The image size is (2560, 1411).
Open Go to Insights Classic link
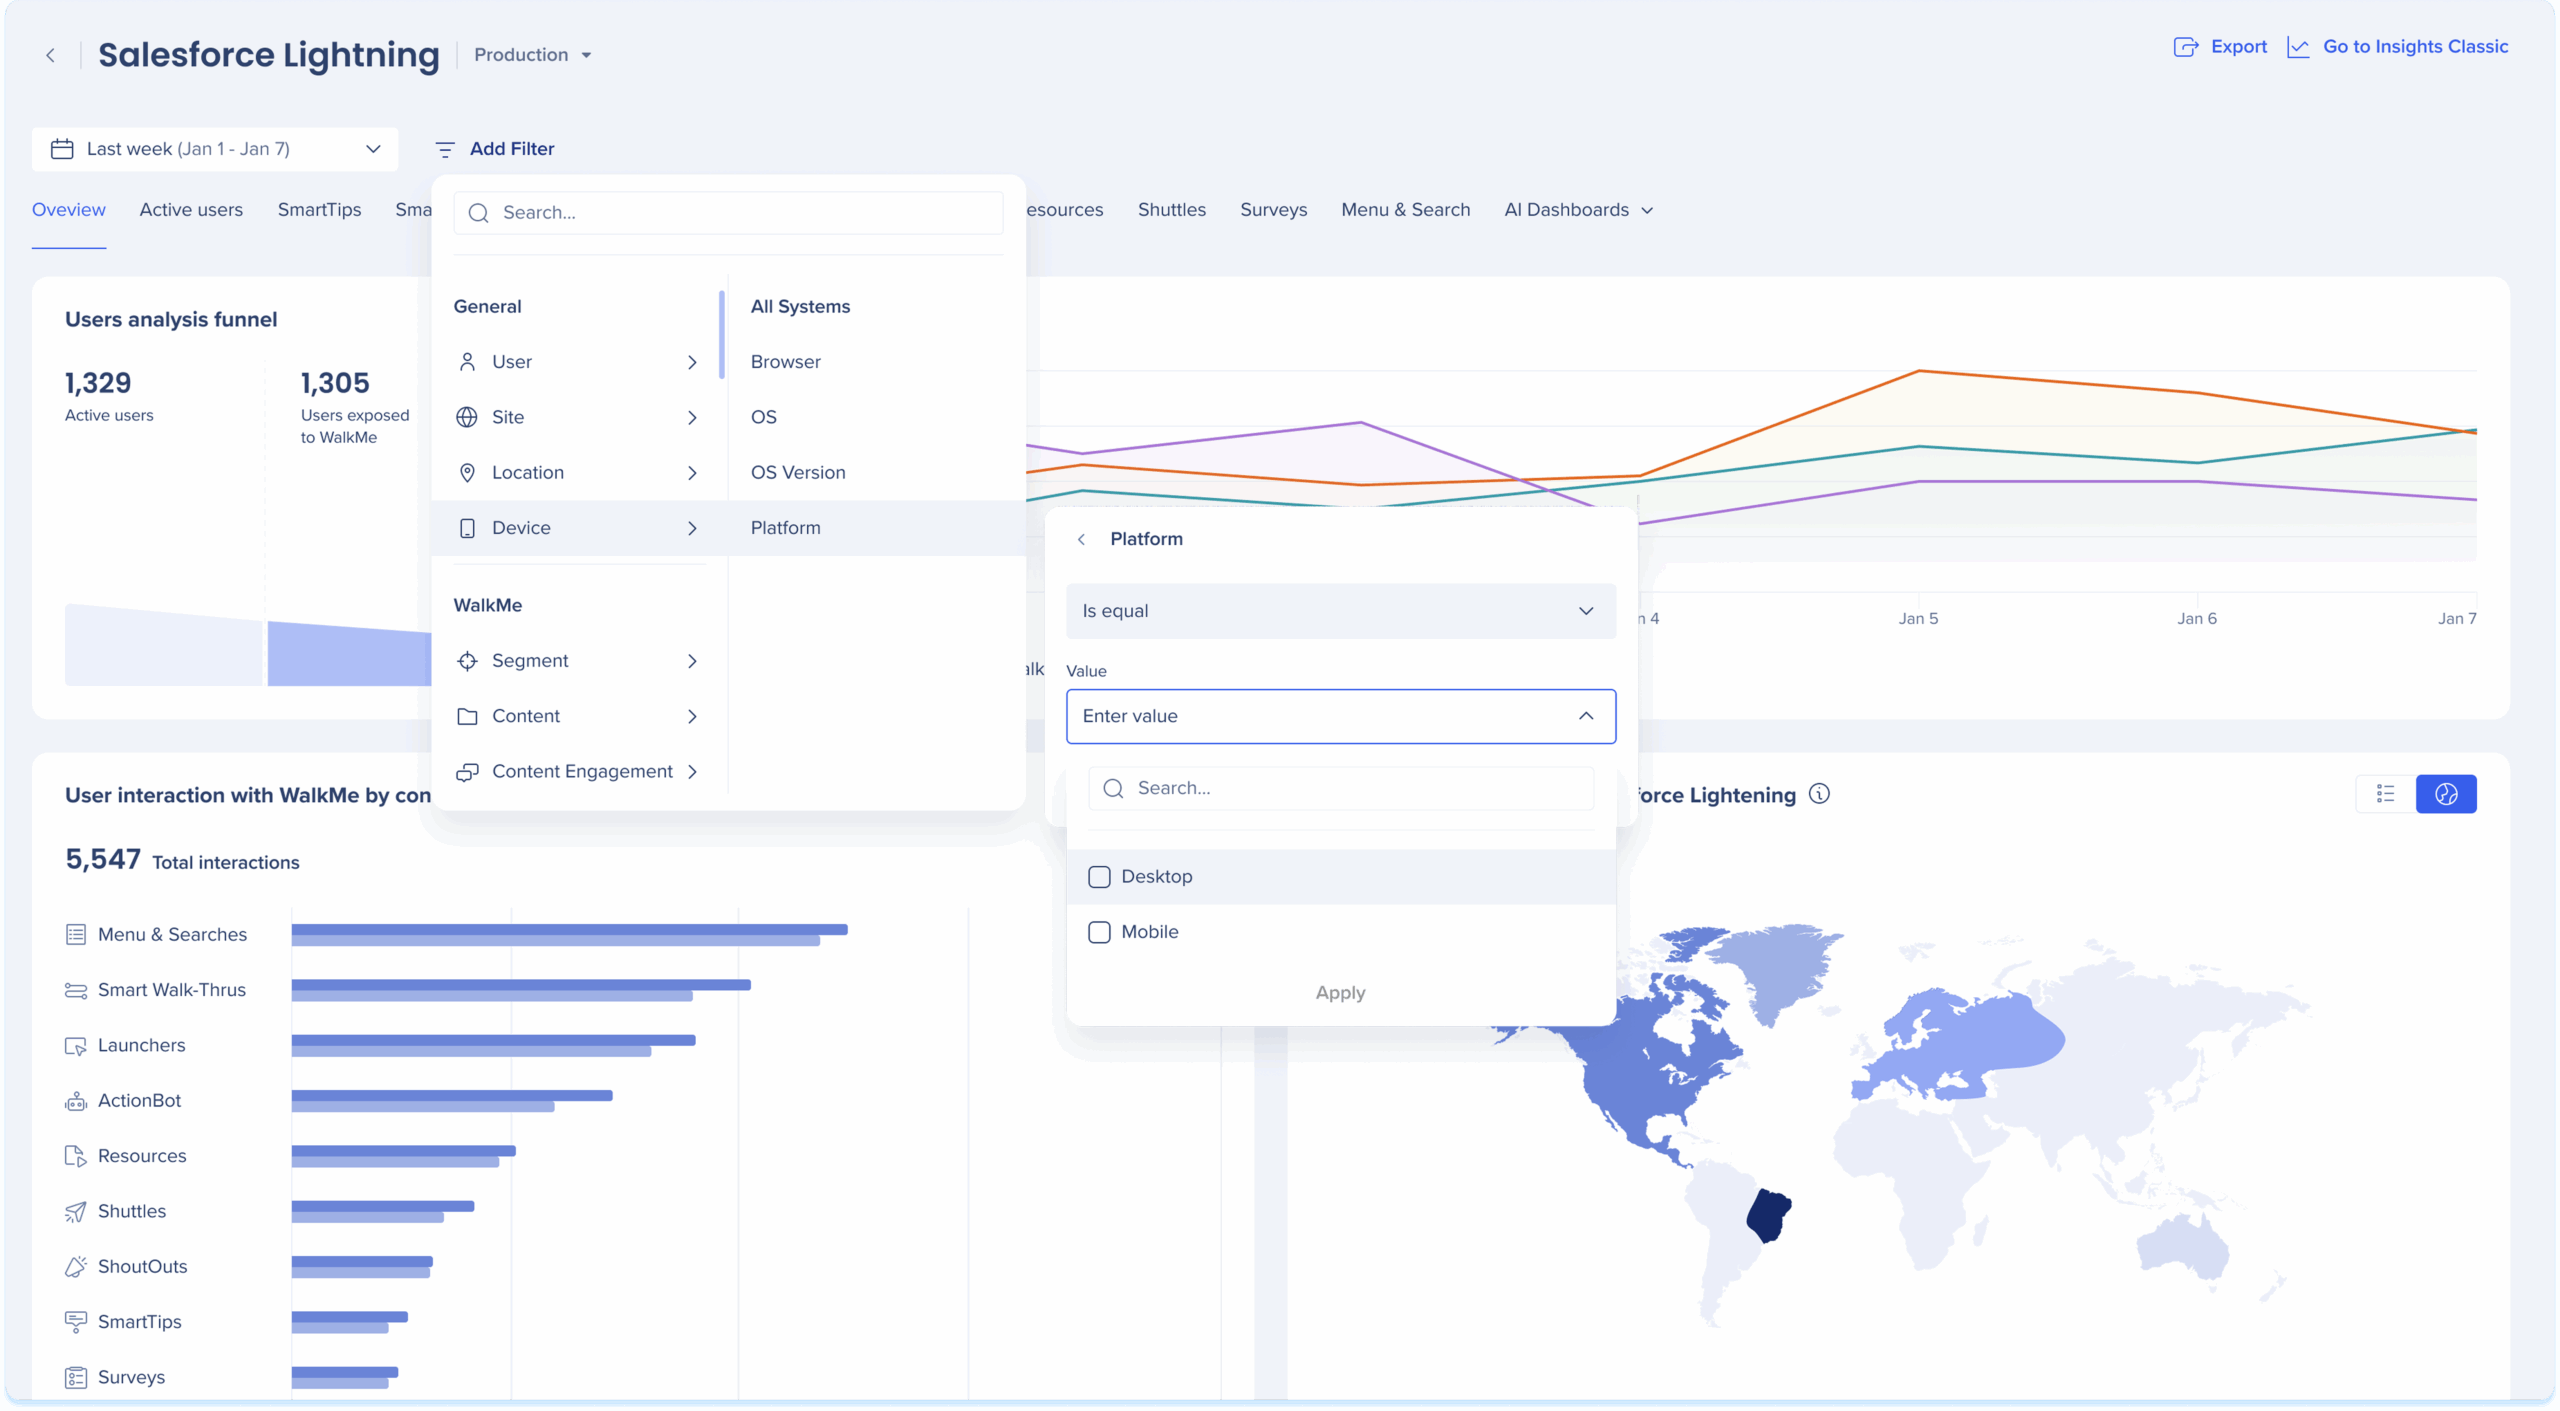[2414, 47]
